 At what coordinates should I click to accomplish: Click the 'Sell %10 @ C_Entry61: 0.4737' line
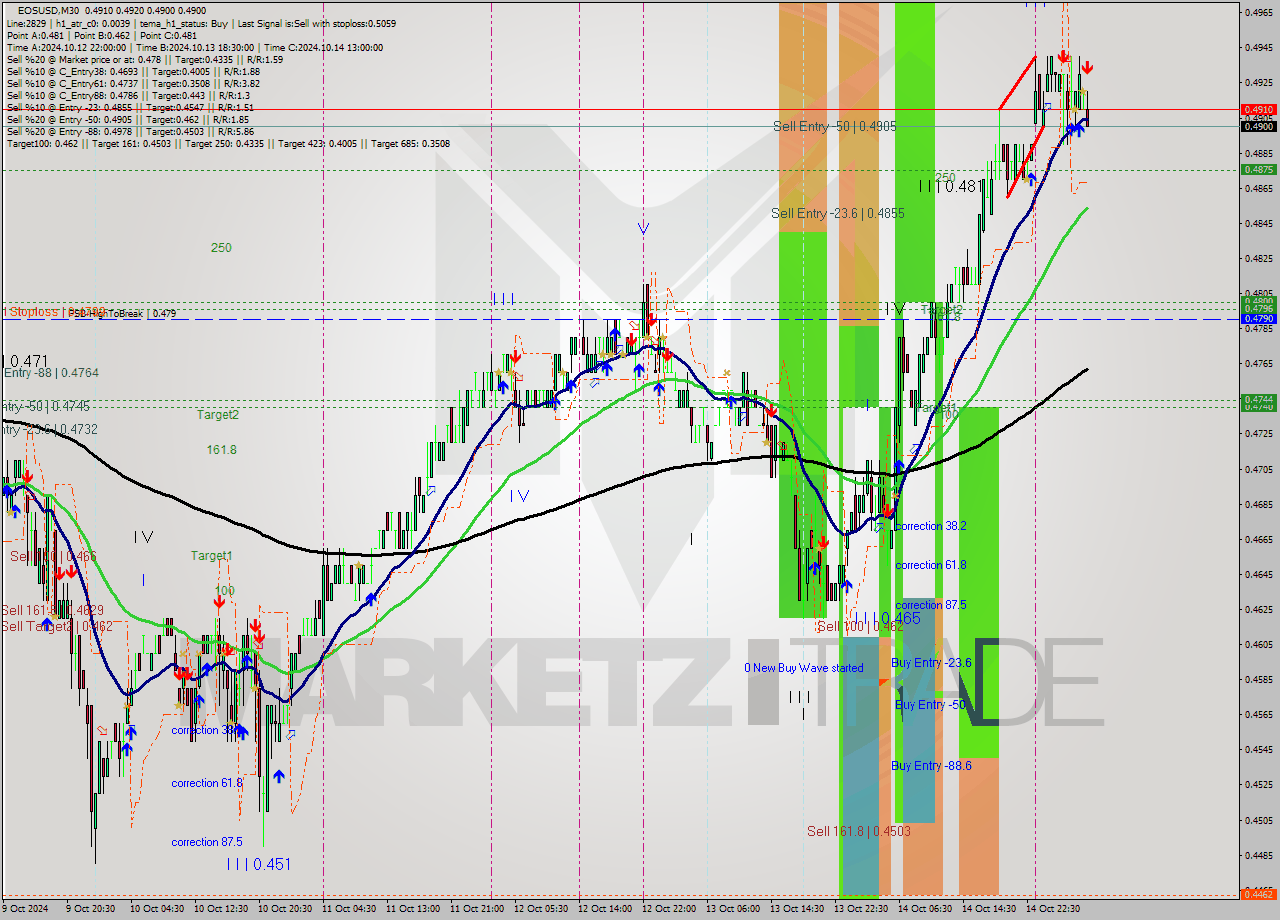click(133, 83)
